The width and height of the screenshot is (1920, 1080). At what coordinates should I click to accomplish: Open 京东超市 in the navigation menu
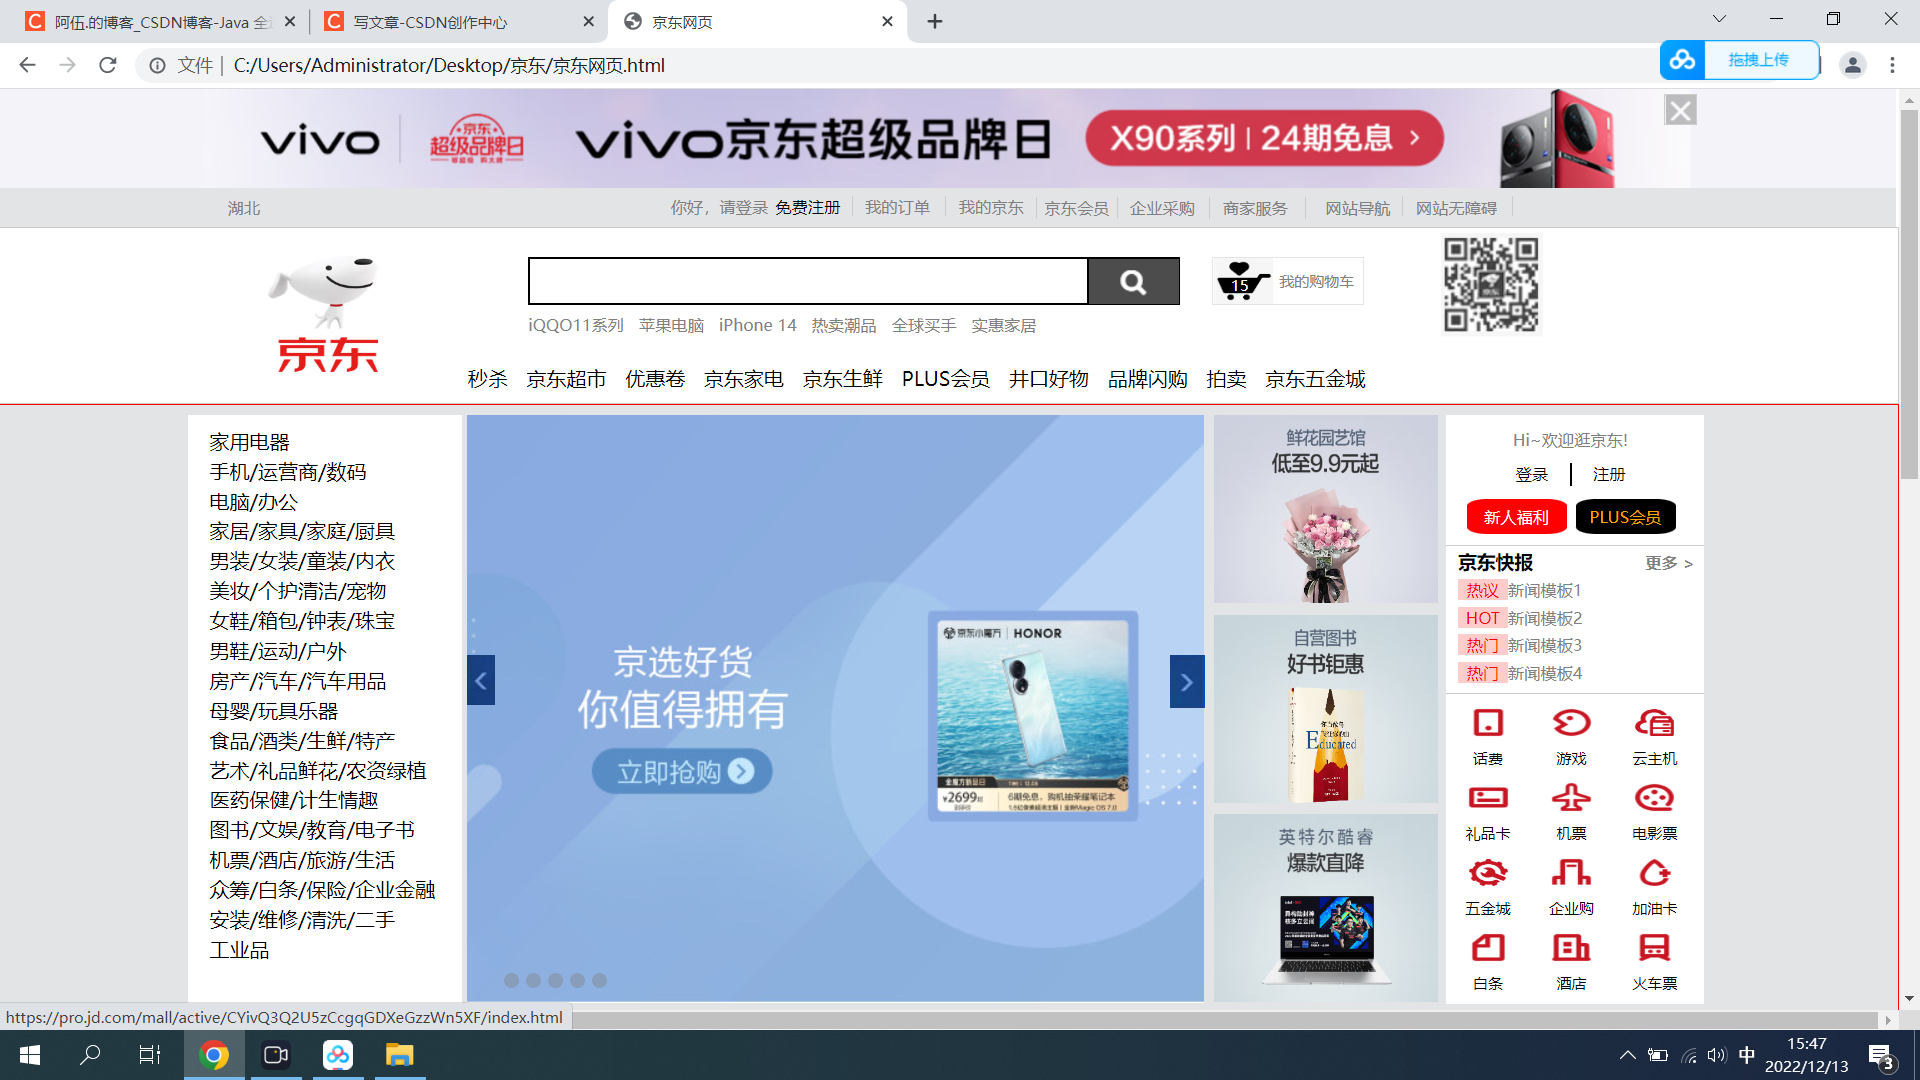pyautogui.click(x=566, y=379)
